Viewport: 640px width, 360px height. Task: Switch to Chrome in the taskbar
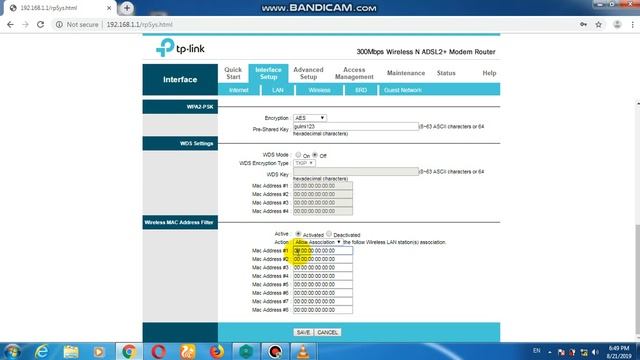pyautogui.click(x=129, y=351)
